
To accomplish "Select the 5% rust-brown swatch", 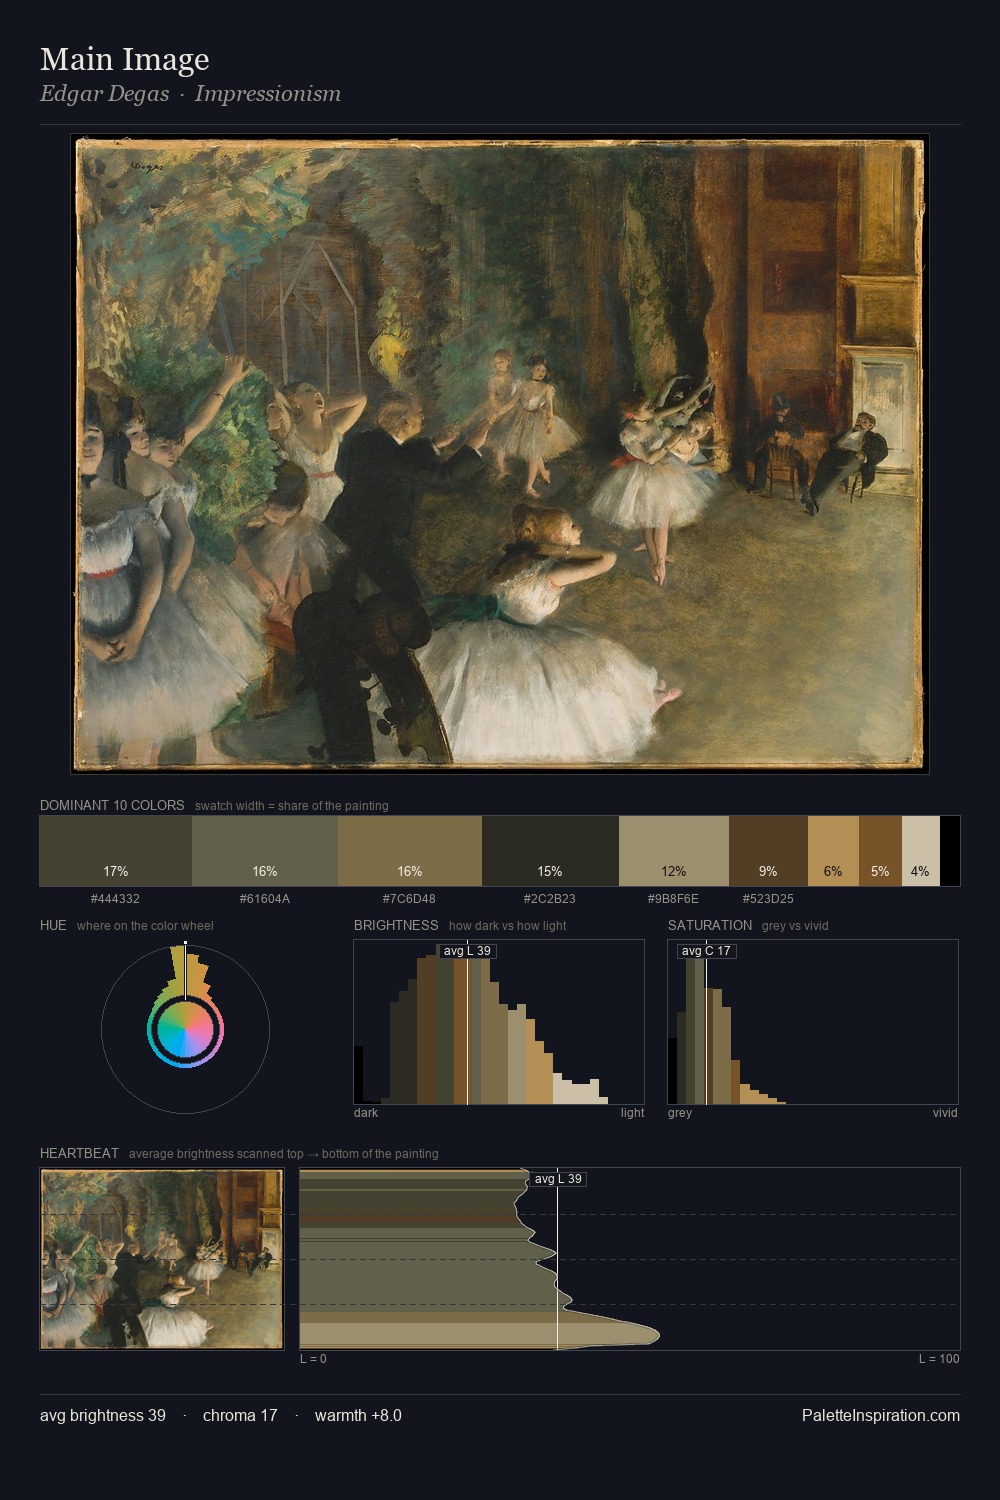I will pyautogui.click(x=880, y=851).
